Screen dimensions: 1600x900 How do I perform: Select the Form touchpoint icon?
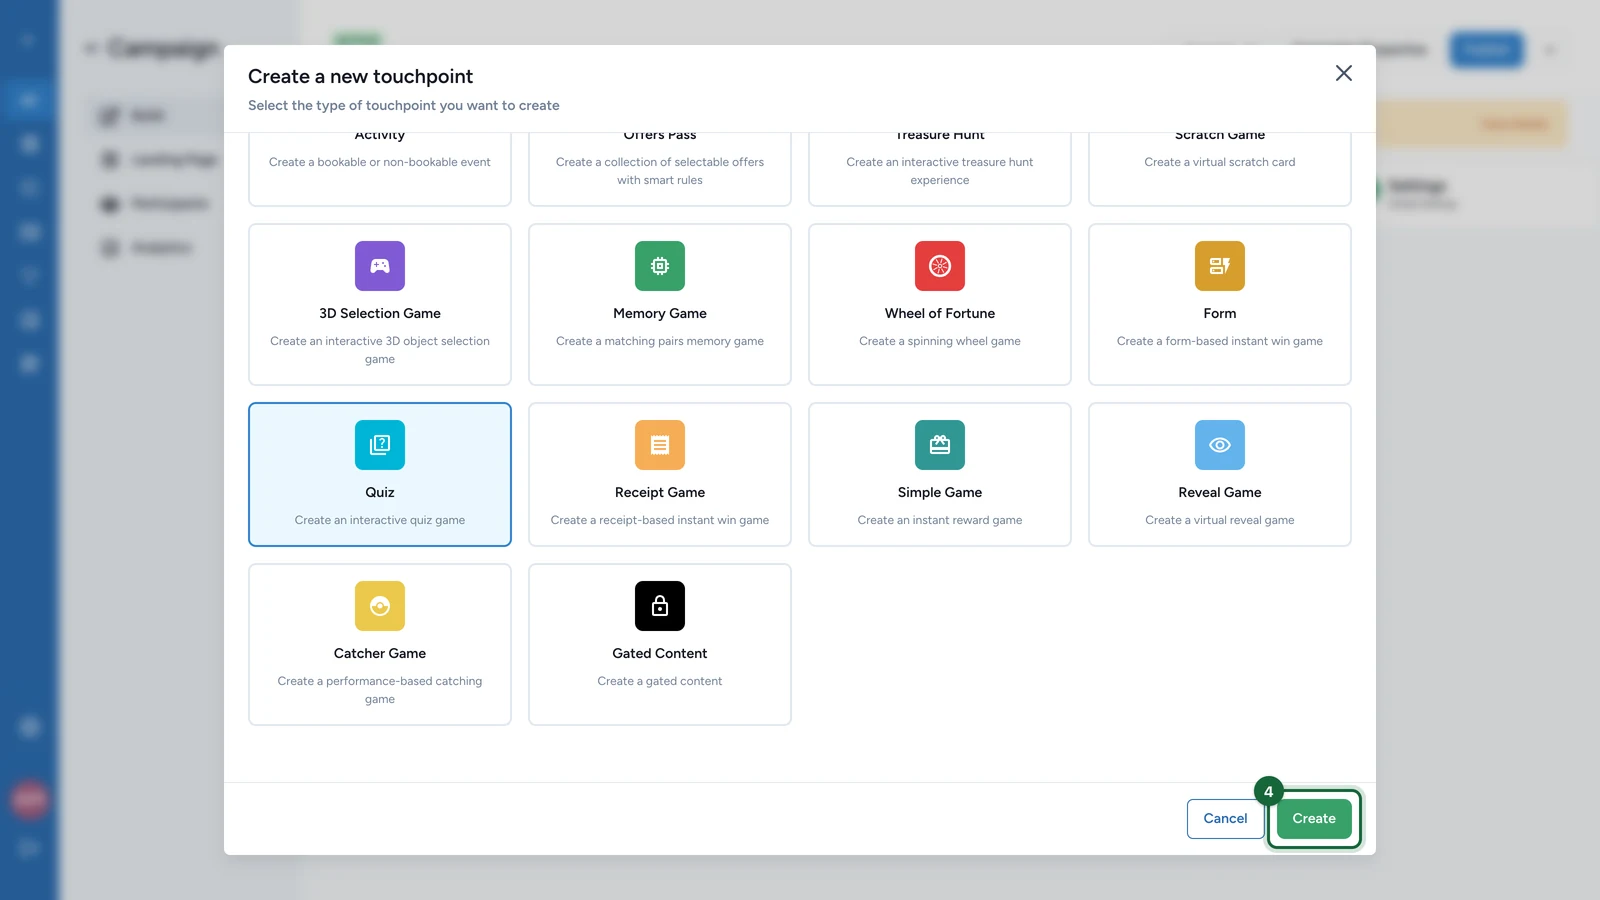1220,266
